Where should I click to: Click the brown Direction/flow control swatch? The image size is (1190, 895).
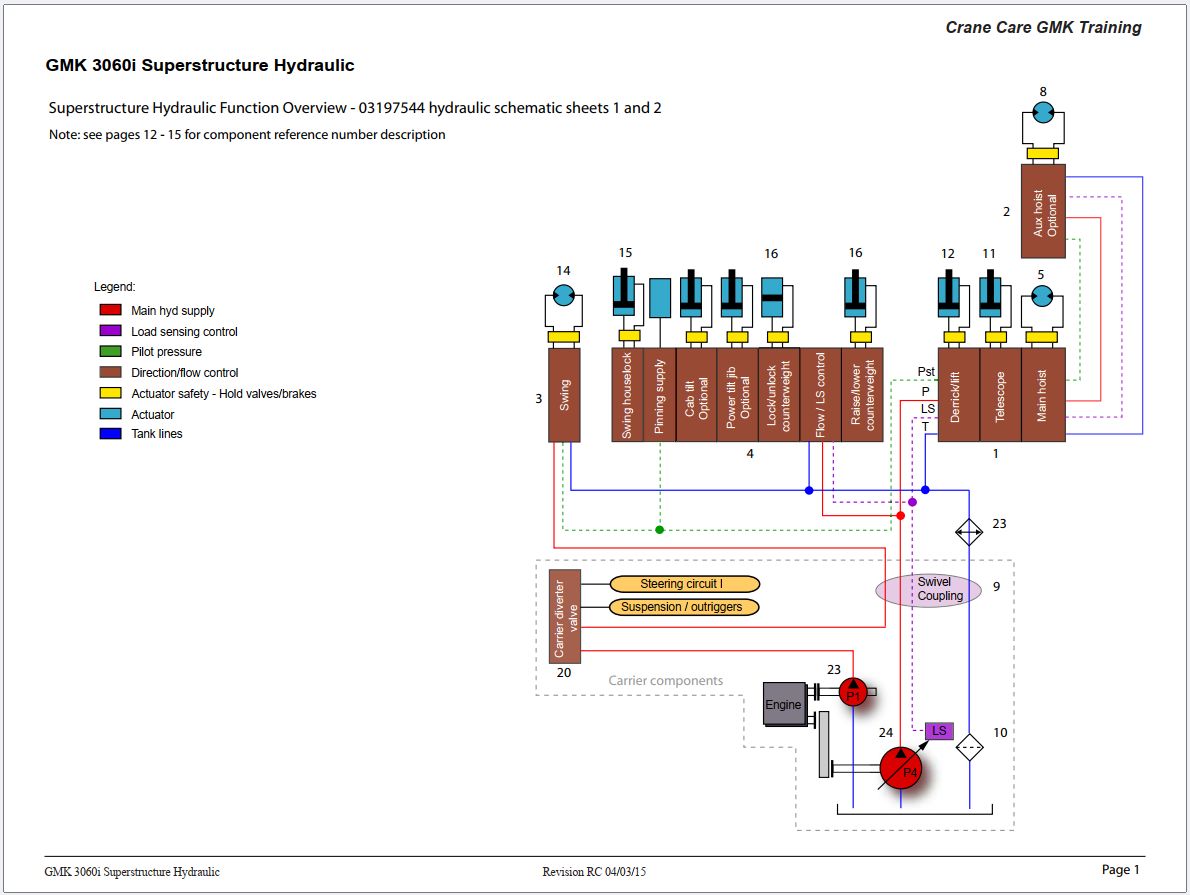point(111,372)
